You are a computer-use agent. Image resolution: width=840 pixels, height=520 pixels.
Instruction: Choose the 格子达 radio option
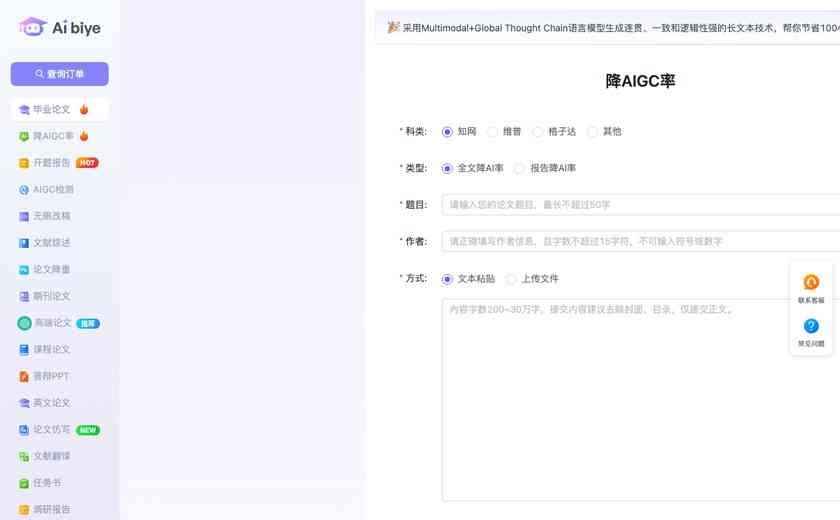coord(537,132)
